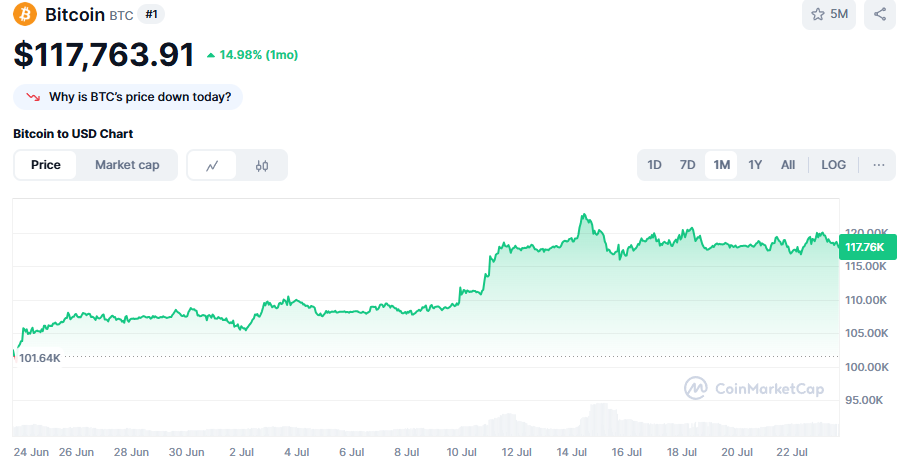Image resolution: width=910 pixels, height=458 pixels.
Task: Click the 110.00K price axis label
Action: click(x=866, y=300)
